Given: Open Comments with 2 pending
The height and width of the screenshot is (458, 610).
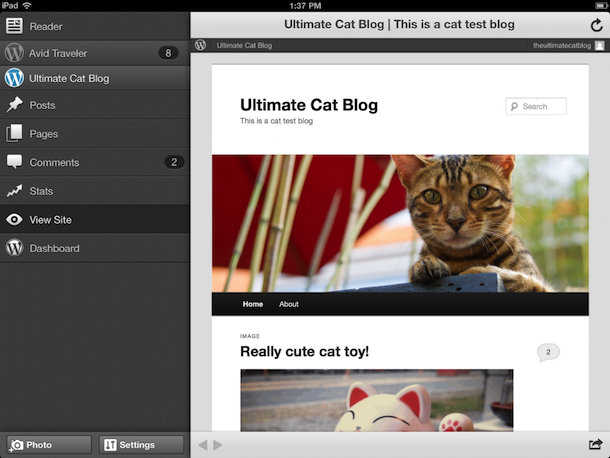Looking at the screenshot, I should pos(95,162).
